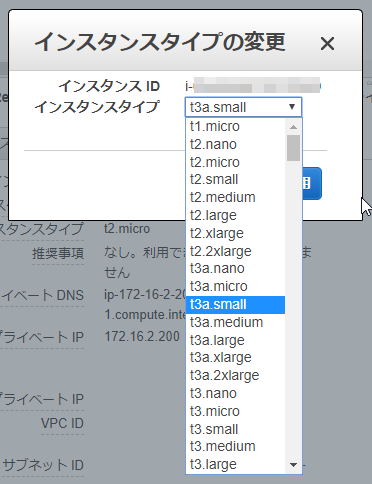Click the サブネット ID label
The width and height of the screenshot is (372, 484).
43,465
